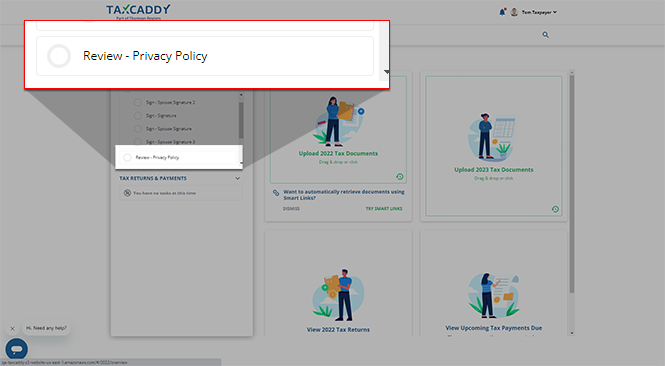Click the Tom Taxpayer profile avatar

click(x=514, y=12)
